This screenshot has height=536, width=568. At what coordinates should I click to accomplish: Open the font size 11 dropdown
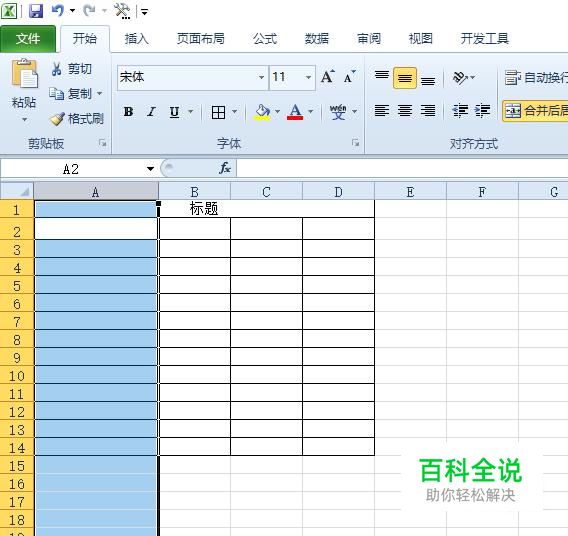308,77
